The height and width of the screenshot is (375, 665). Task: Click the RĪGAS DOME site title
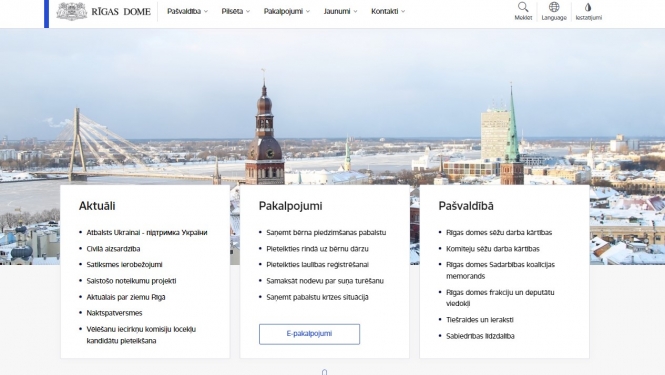coord(121,12)
